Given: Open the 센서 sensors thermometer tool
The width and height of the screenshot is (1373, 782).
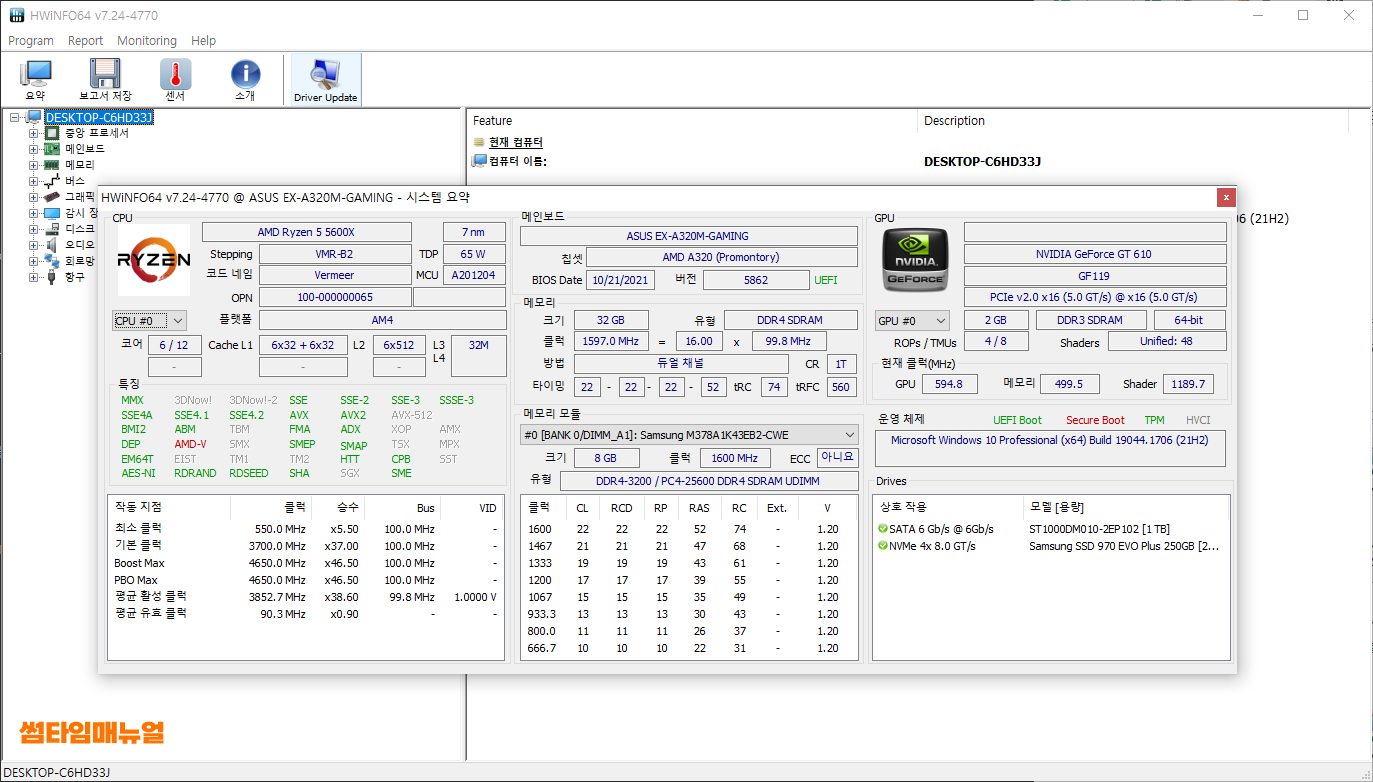Looking at the screenshot, I should (175, 79).
